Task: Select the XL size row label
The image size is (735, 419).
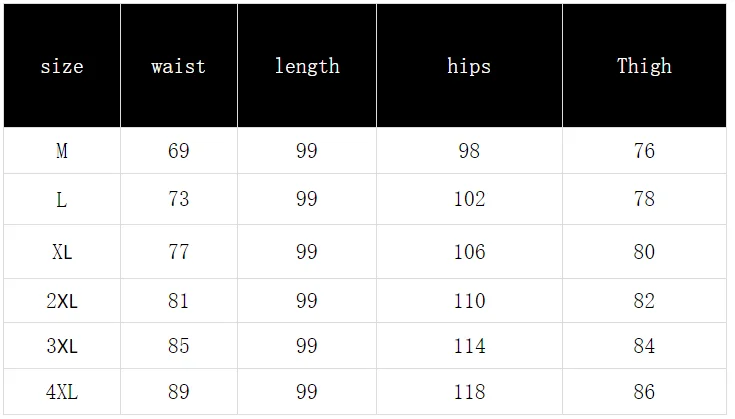Action: (x=62, y=252)
